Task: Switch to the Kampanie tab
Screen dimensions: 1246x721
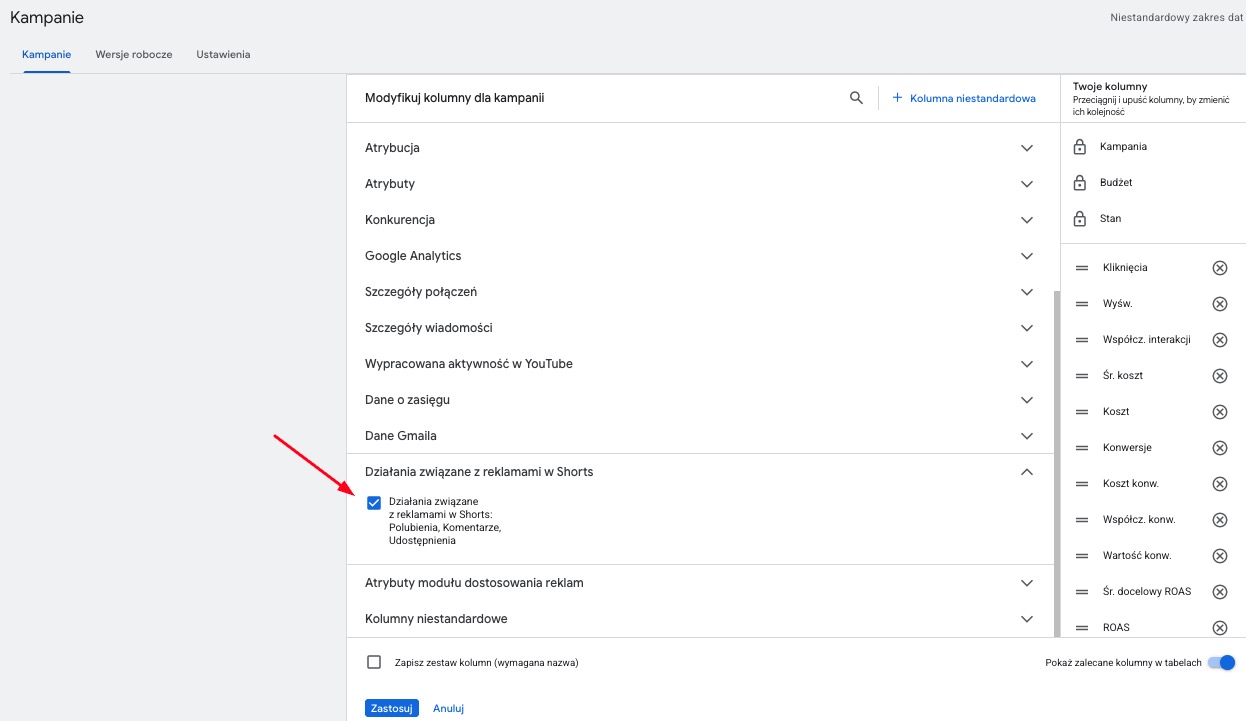Action: point(46,54)
